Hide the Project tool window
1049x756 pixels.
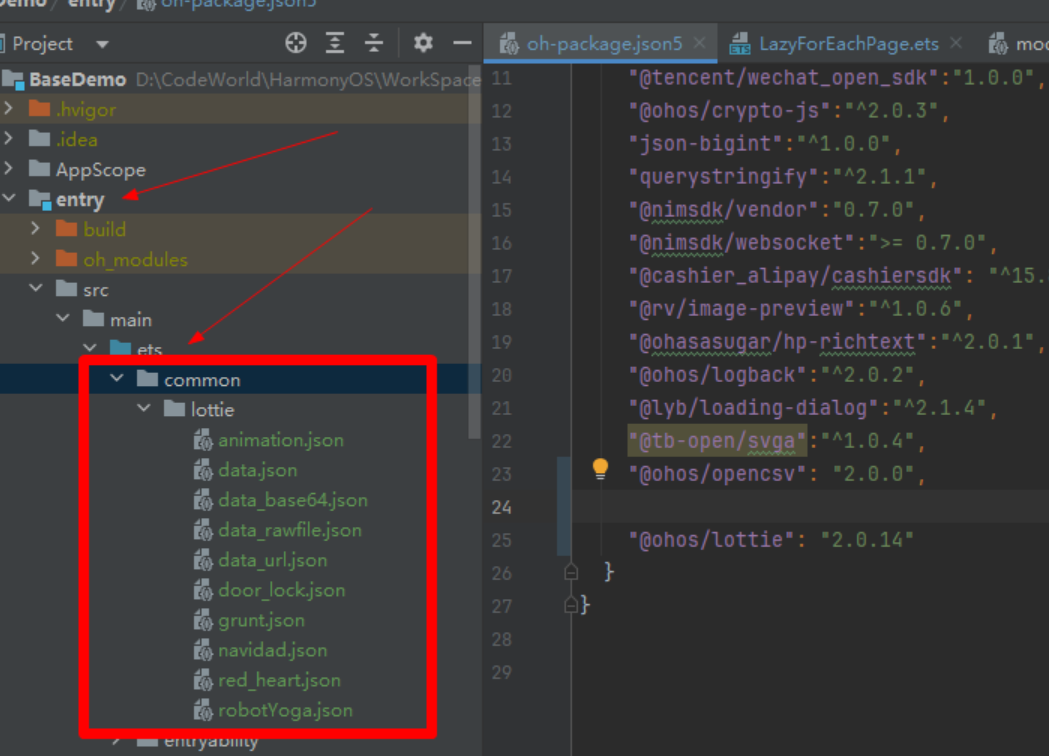(x=461, y=43)
